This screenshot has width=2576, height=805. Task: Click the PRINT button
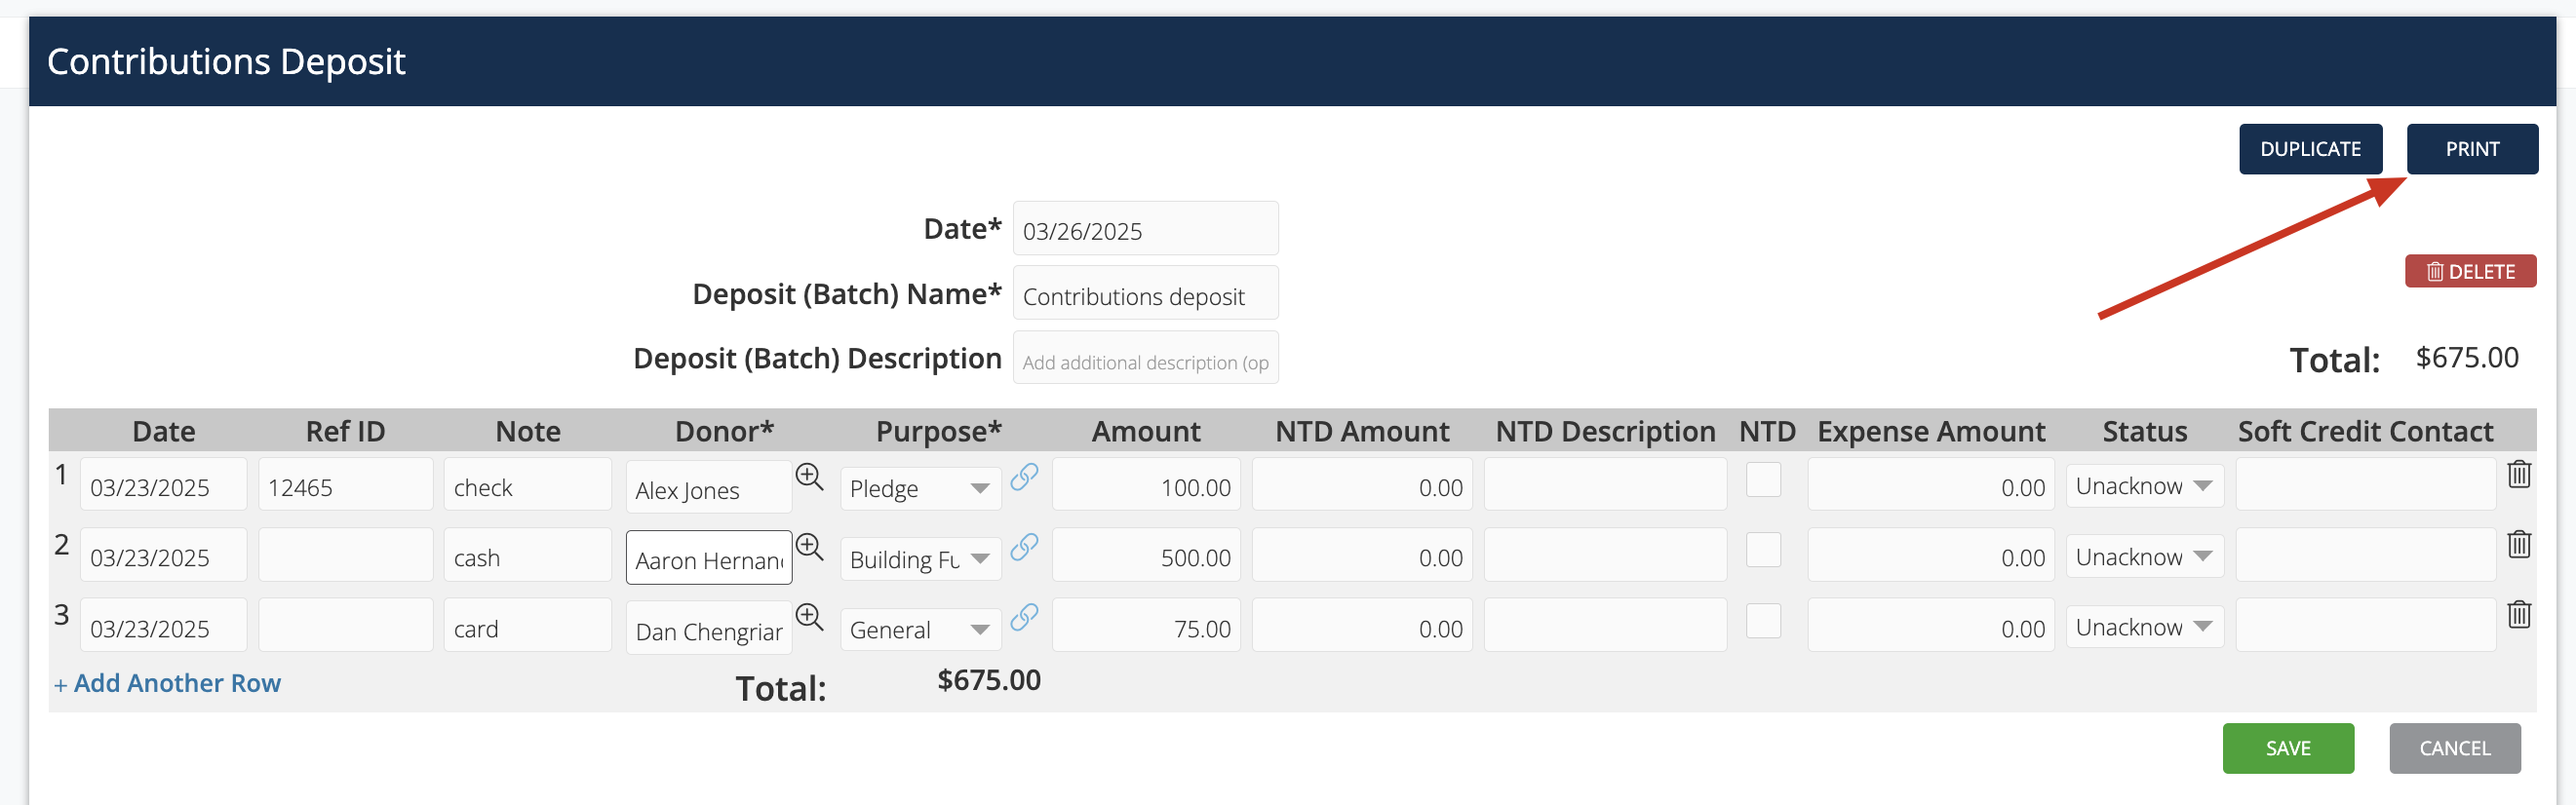[x=2472, y=149]
